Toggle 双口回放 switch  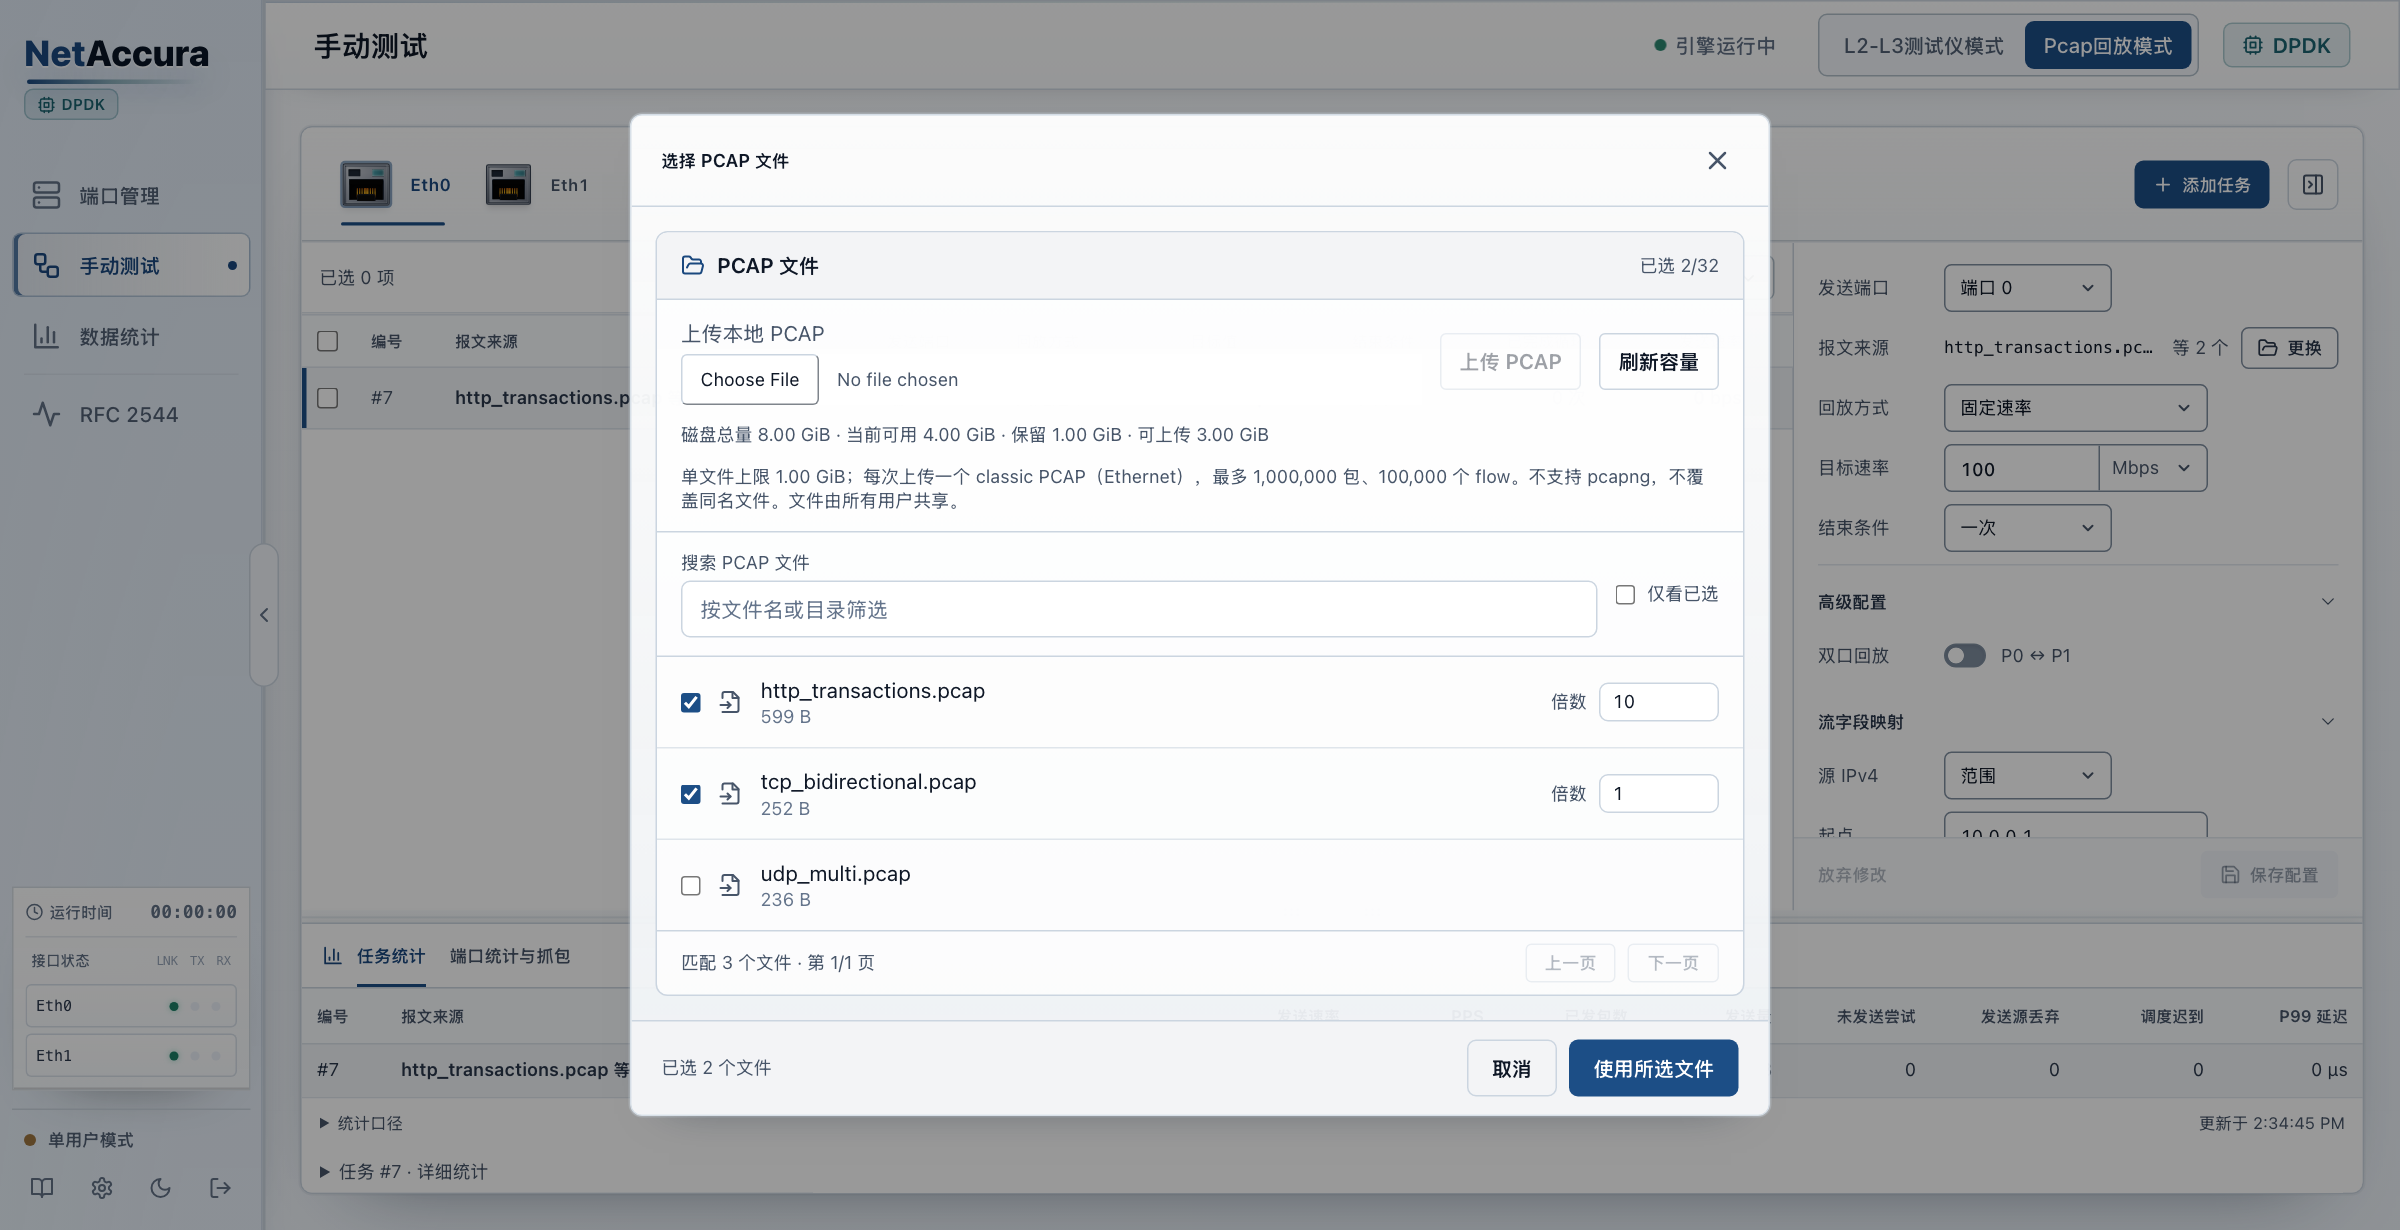click(1964, 656)
